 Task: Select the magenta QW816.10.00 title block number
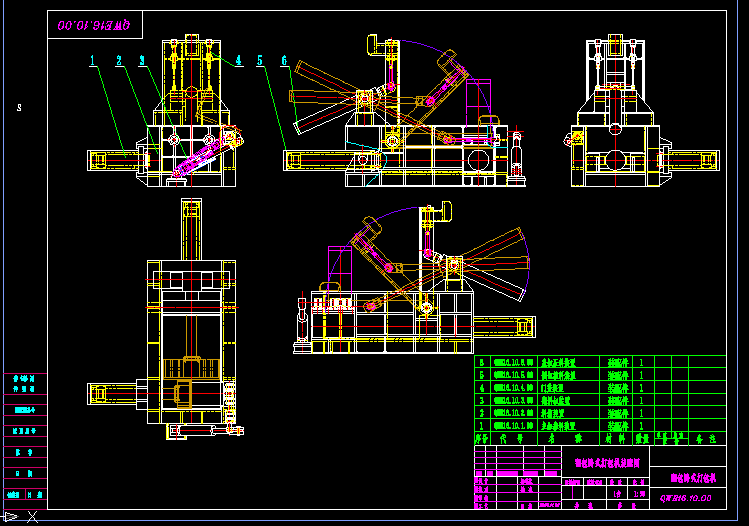point(685,498)
